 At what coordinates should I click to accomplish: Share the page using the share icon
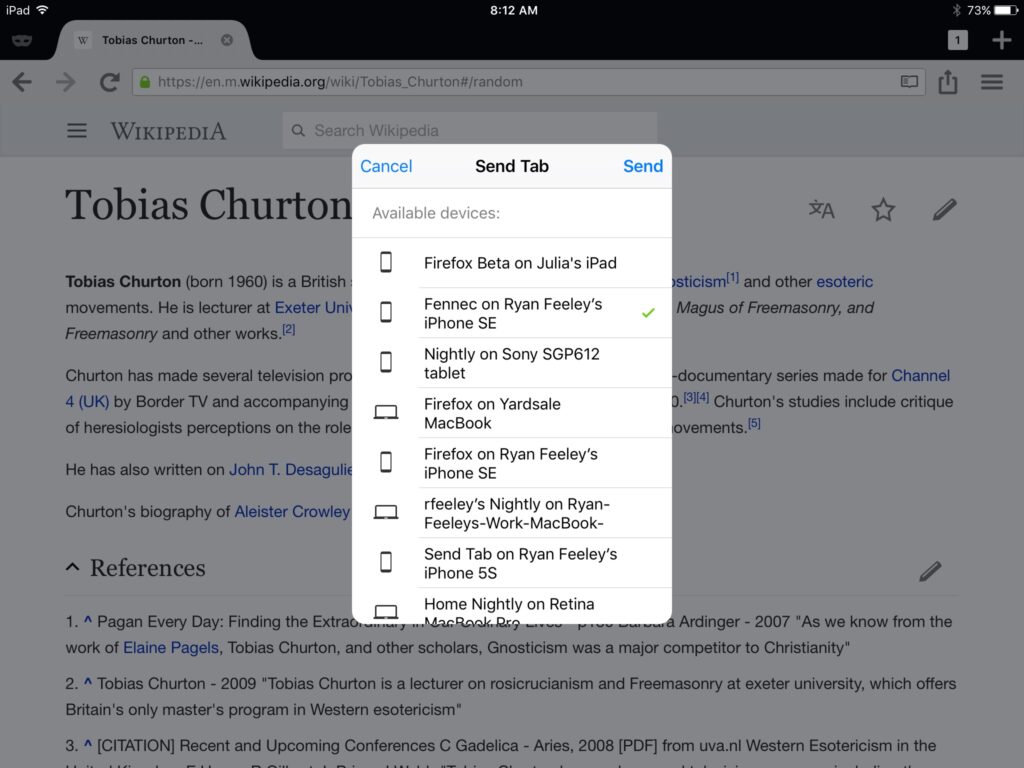pos(948,82)
